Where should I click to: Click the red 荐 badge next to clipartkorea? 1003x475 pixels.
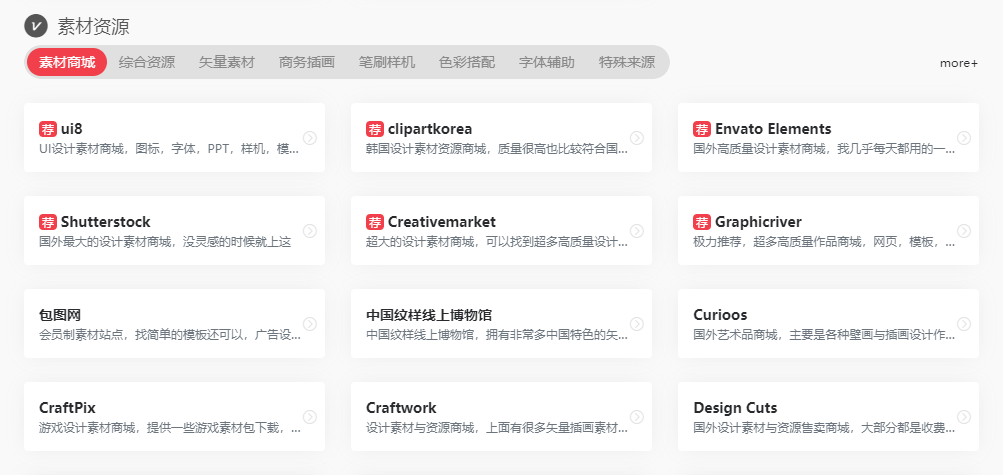[375, 129]
